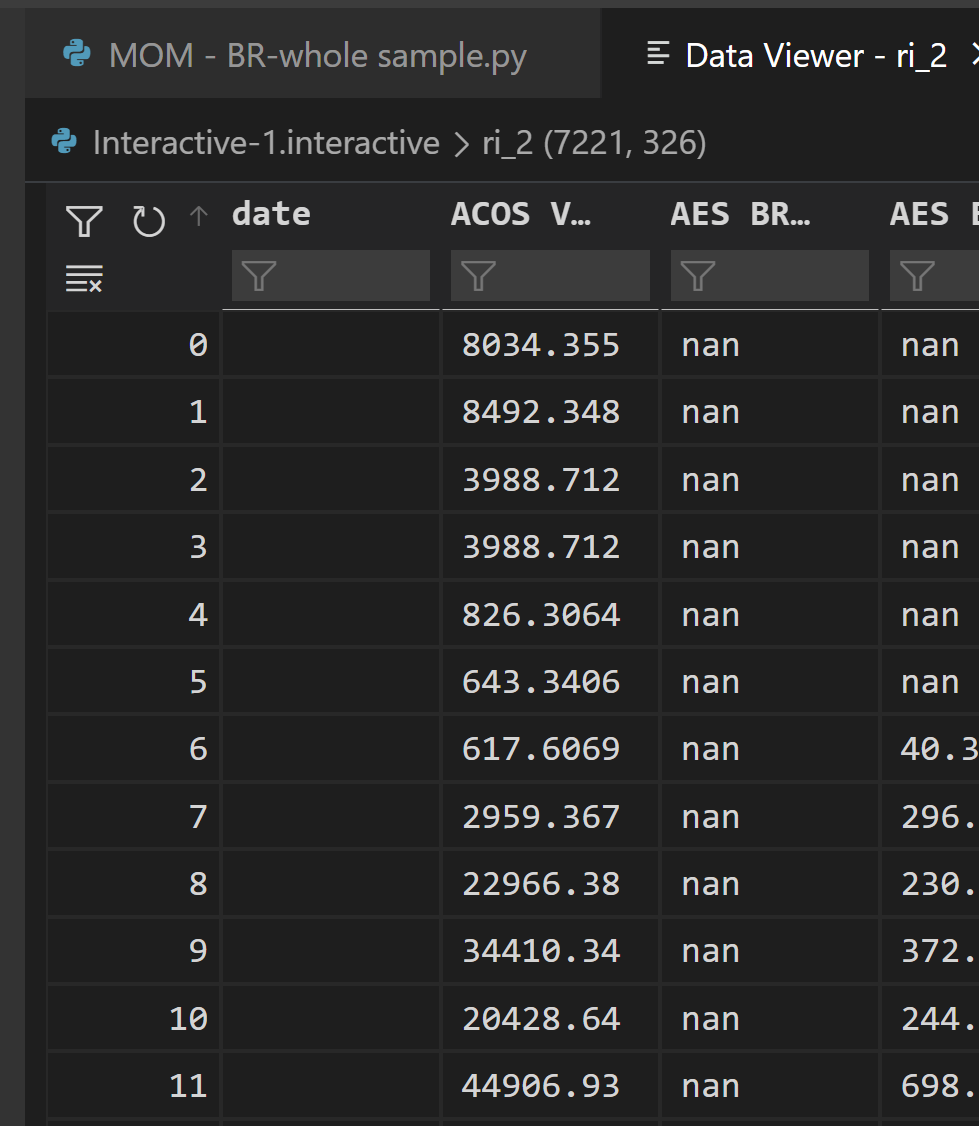Select the Data Viewer - ri_2 tab
The height and width of the screenshot is (1126, 979).
pos(812,54)
